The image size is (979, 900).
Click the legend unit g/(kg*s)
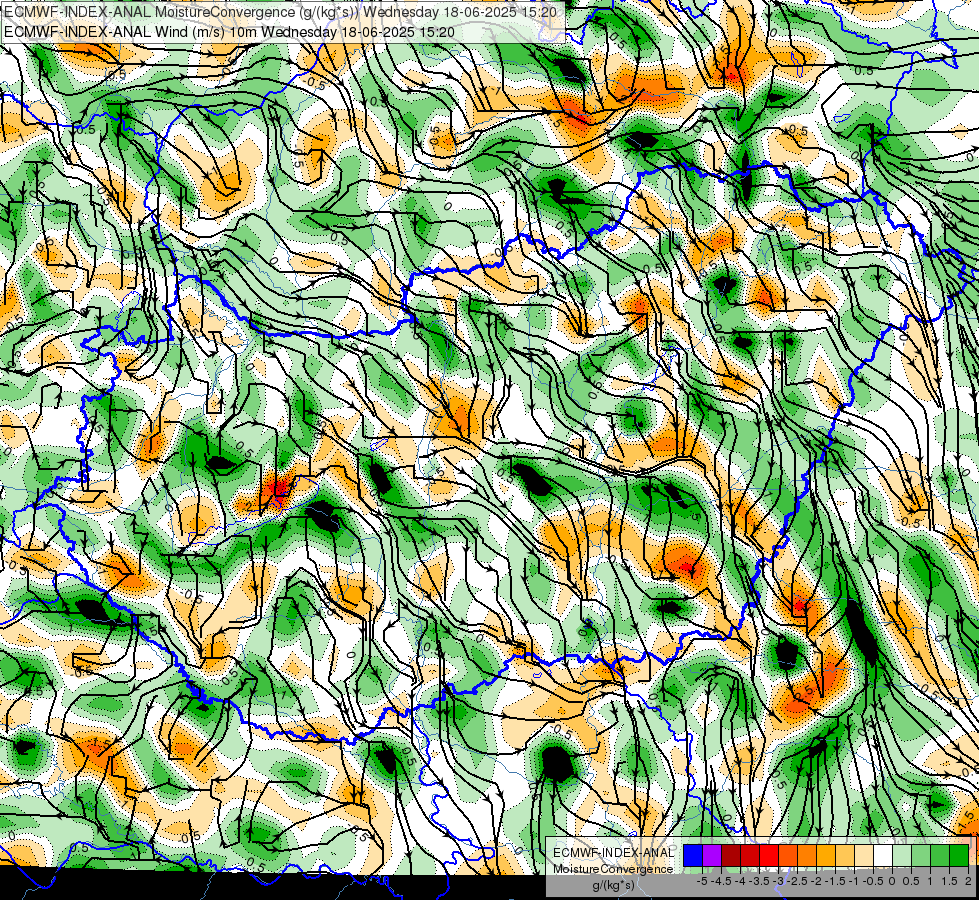pyautogui.click(x=613, y=886)
